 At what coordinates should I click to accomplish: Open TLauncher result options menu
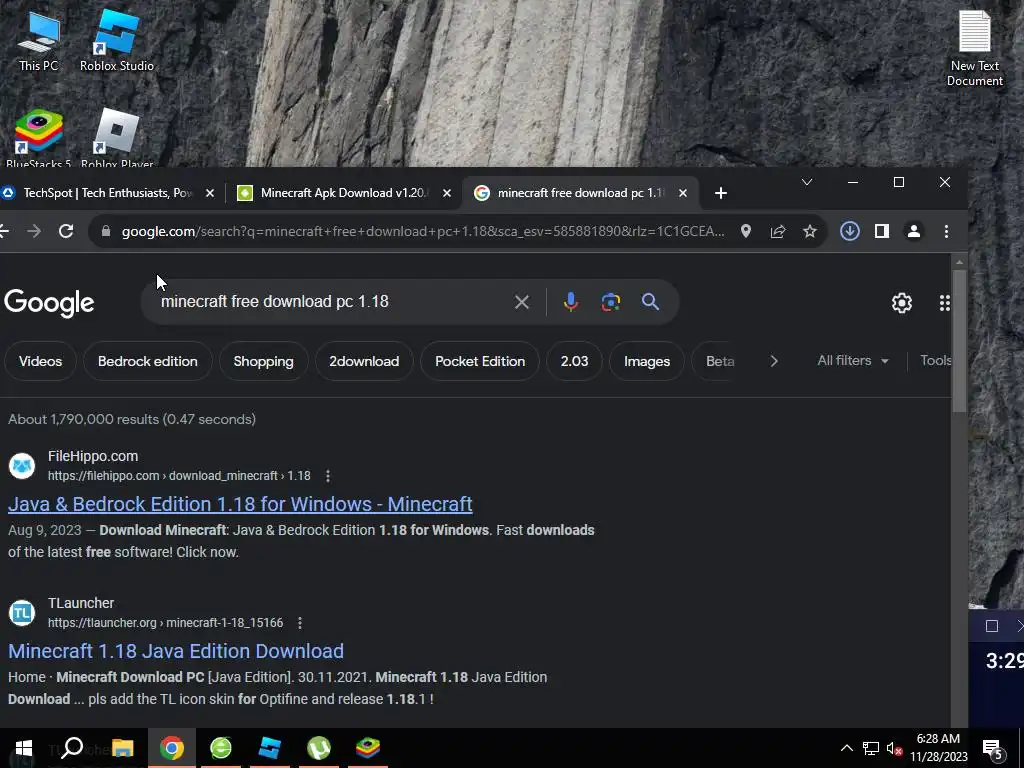point(300,623)
